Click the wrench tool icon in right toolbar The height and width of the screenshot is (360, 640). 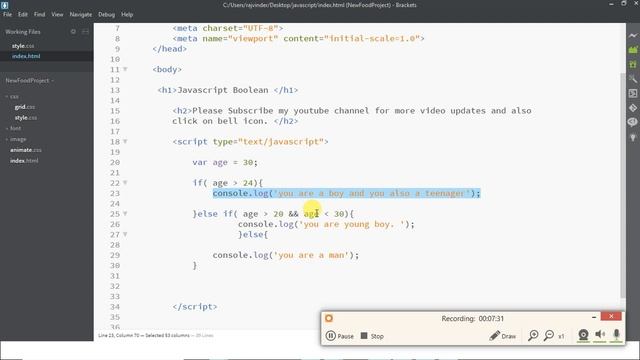(633, 78)
